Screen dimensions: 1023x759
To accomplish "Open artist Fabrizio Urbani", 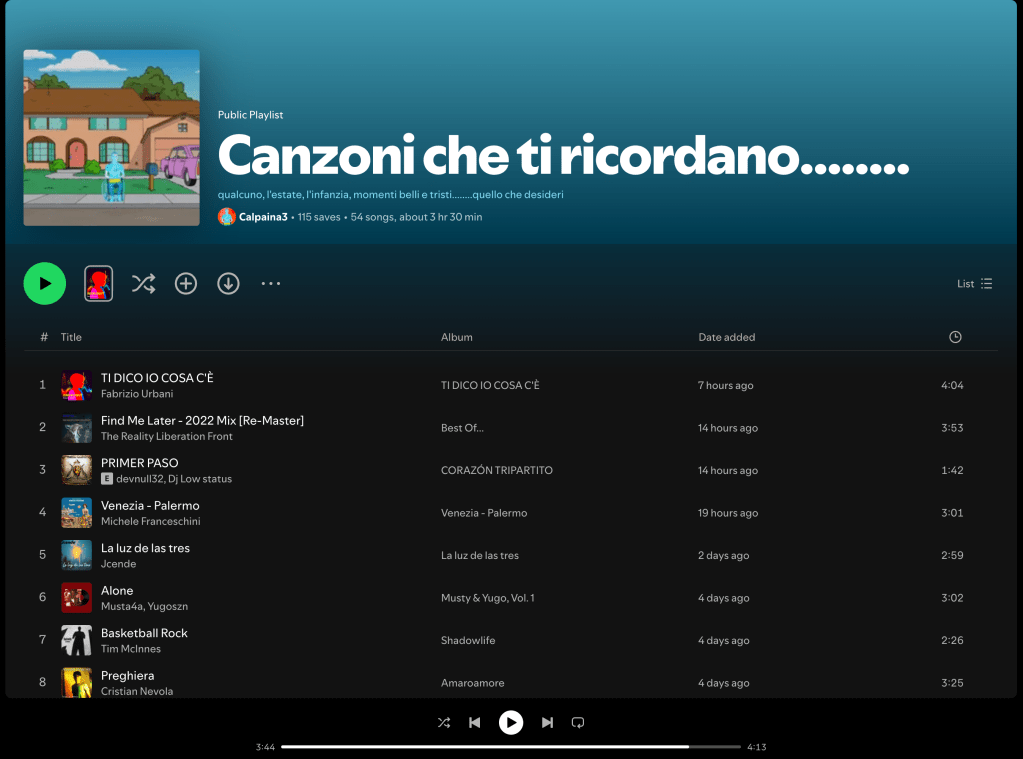I will coord(137,394).
